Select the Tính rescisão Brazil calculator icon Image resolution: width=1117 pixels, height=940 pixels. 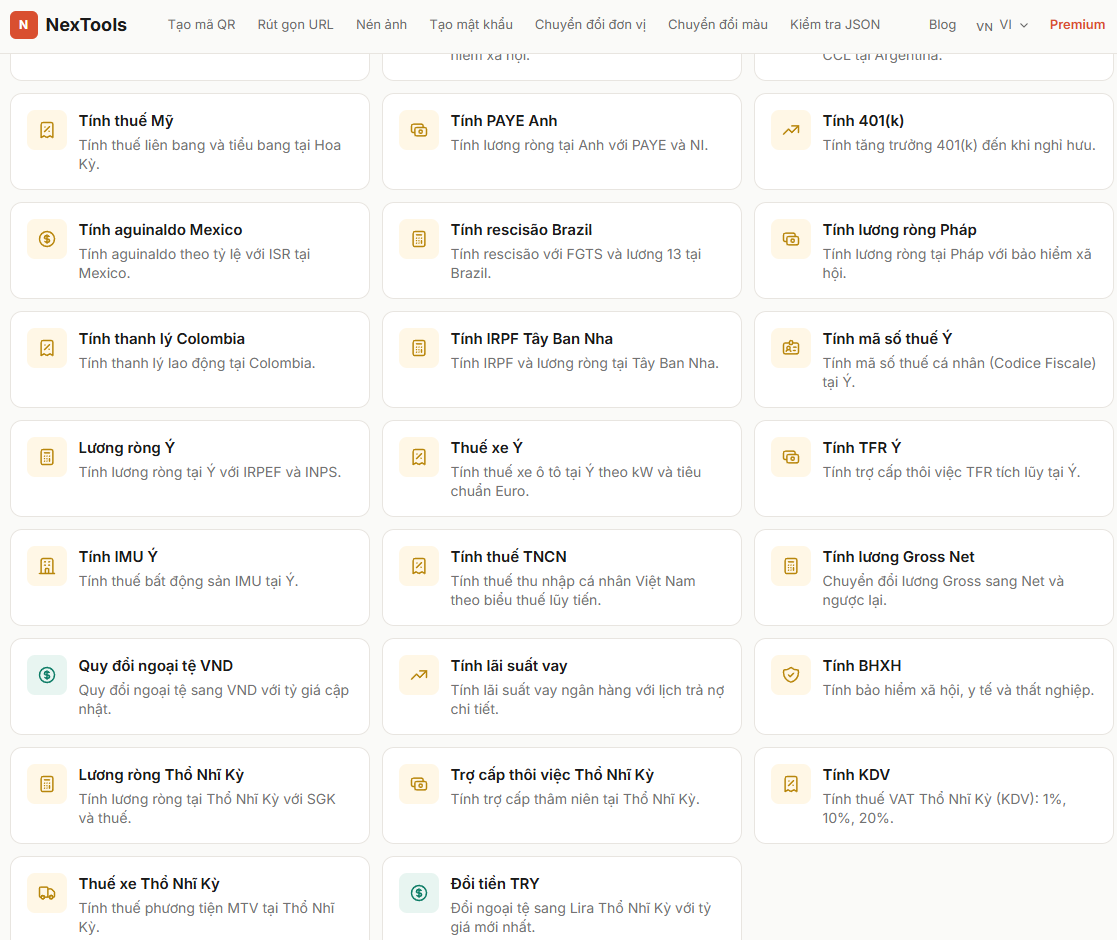pos(418,239)
